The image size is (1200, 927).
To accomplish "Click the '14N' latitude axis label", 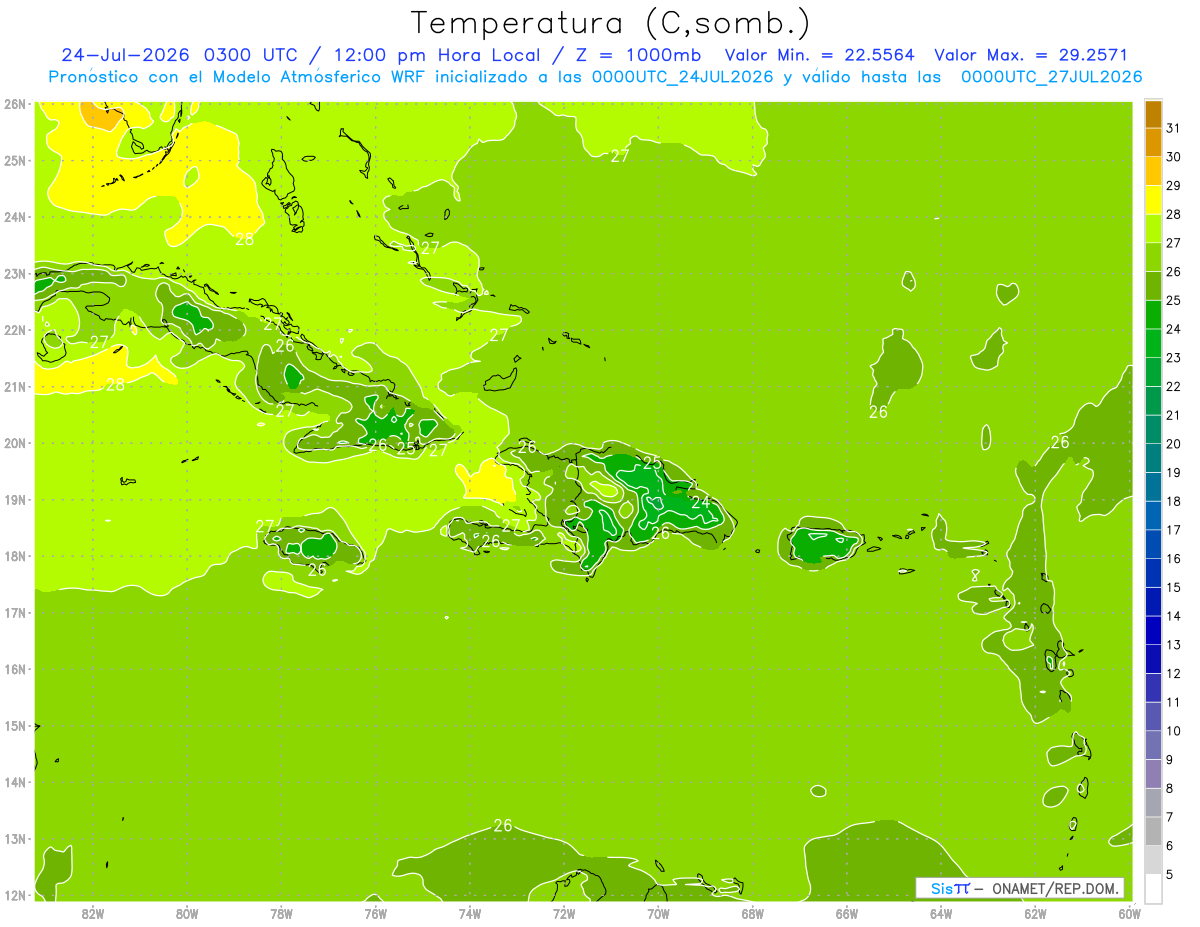I will [x=15, y=782].
